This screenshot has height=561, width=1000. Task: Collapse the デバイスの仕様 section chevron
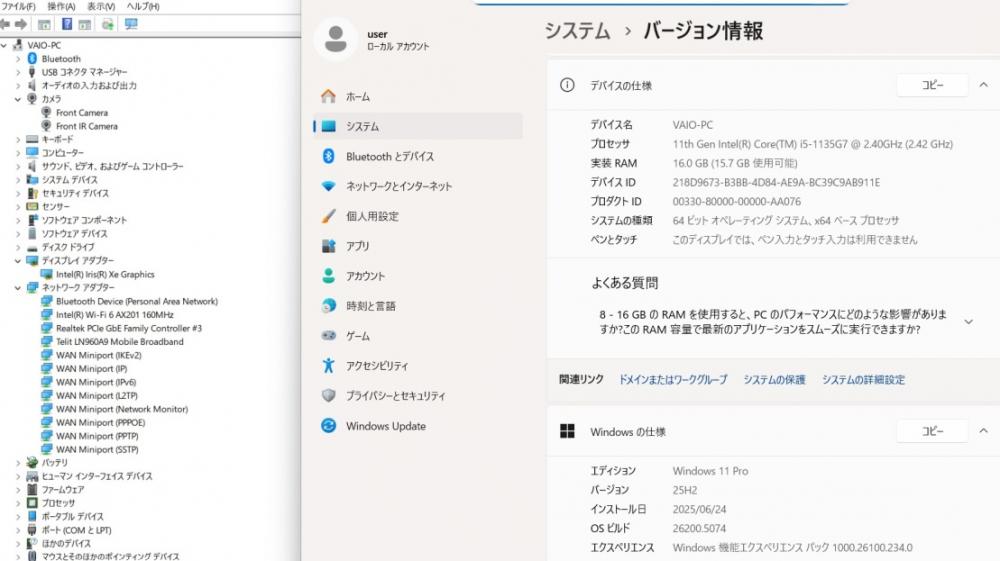click(983, 86)
